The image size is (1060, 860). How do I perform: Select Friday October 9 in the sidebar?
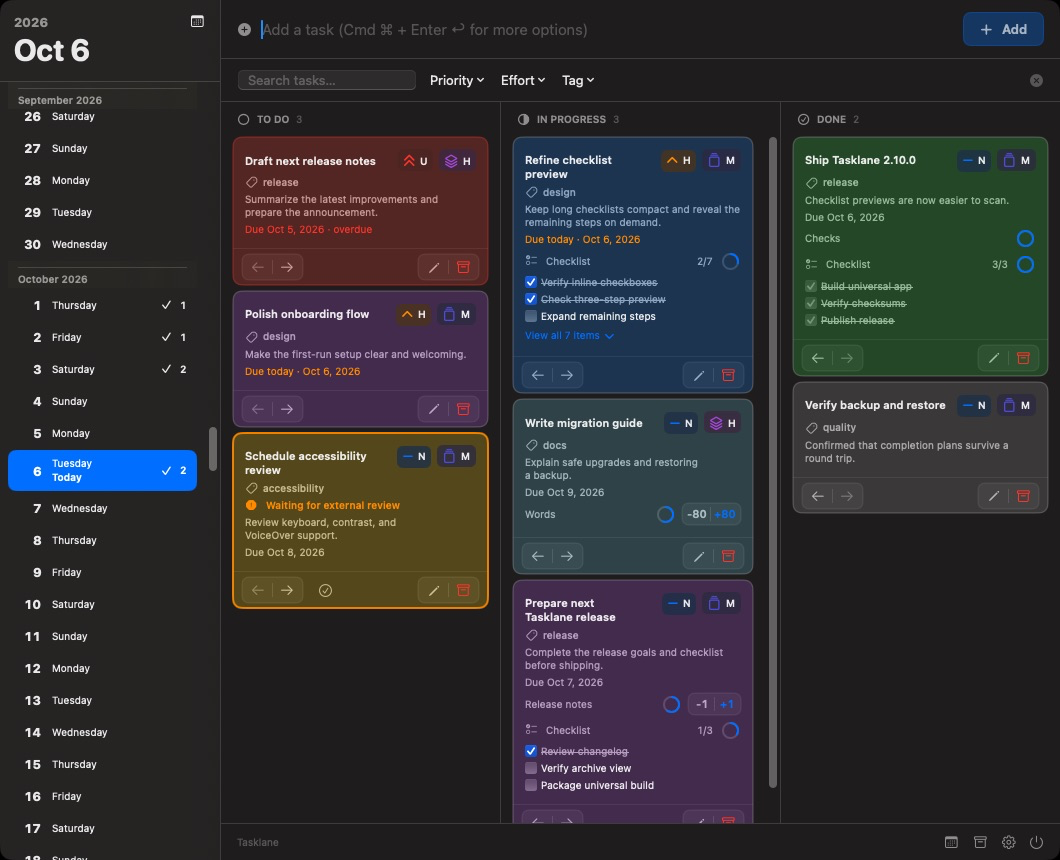click(x=103, y=573)
